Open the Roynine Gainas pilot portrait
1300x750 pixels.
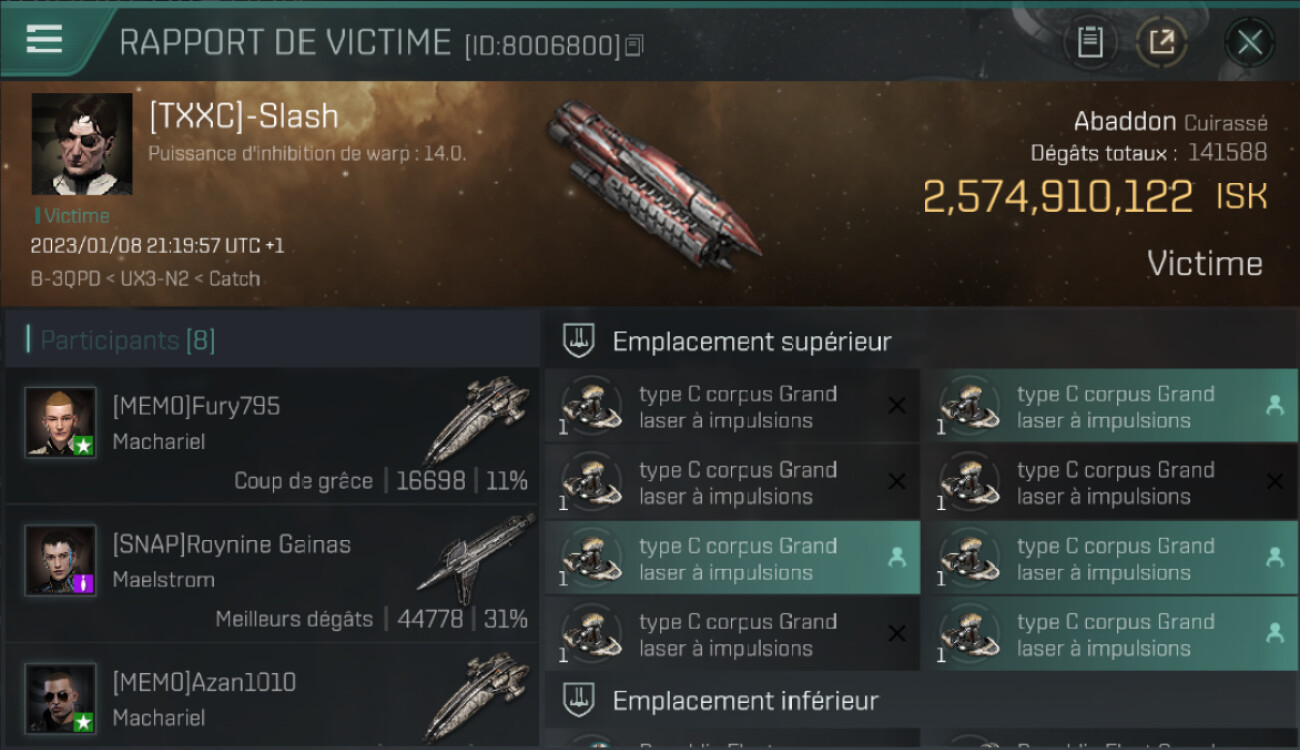click(x=61, y=560)
